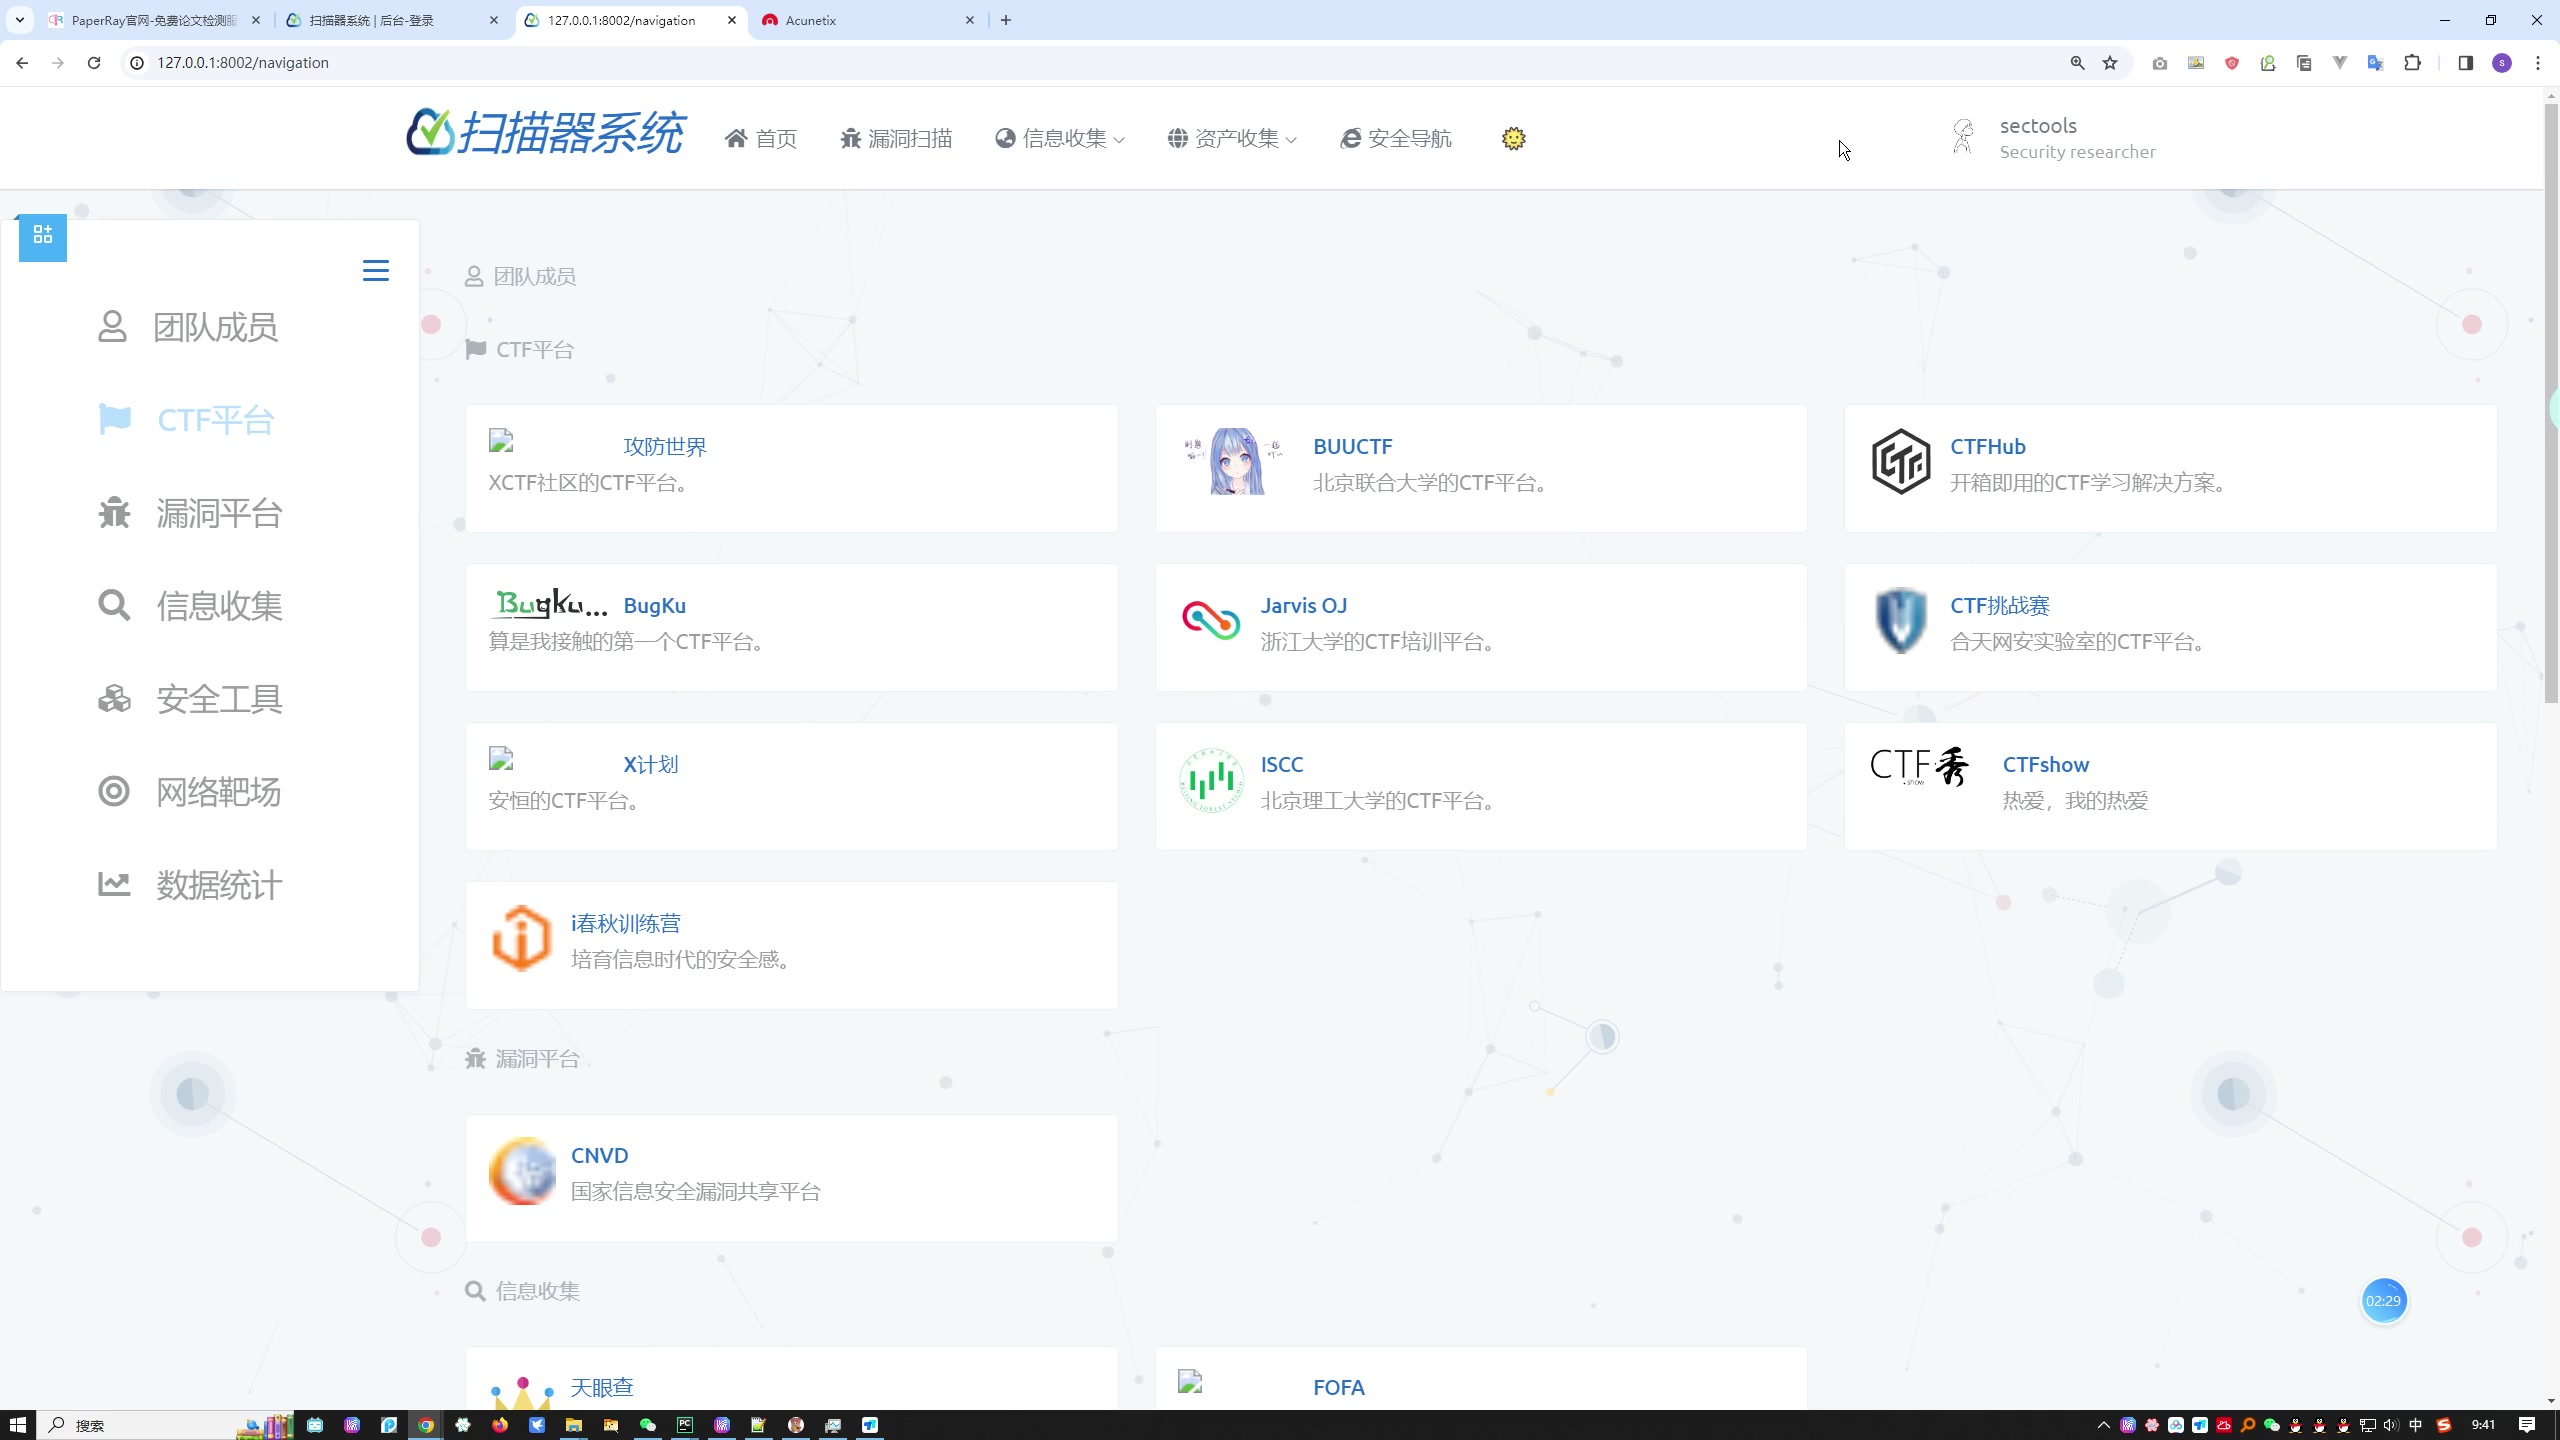Open the BUUCTF link

(1352, 447)
